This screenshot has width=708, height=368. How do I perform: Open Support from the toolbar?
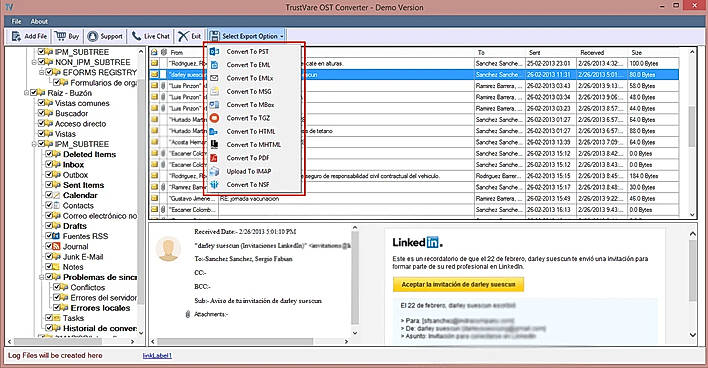[105, 36]
